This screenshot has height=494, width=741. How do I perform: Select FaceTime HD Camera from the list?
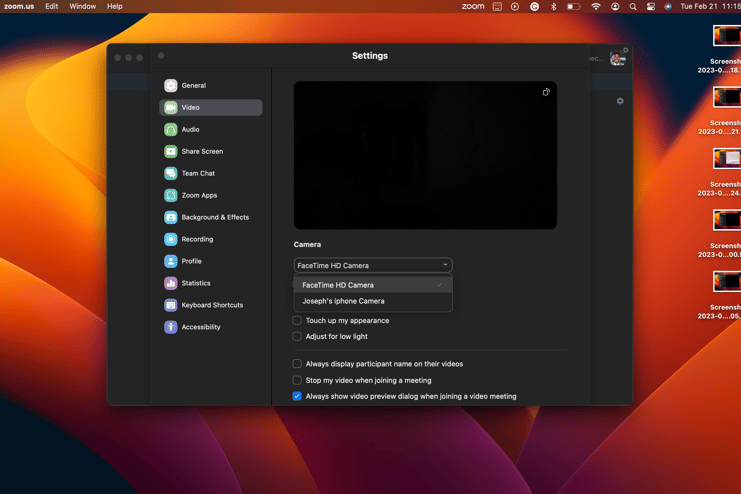coord(373,285)
